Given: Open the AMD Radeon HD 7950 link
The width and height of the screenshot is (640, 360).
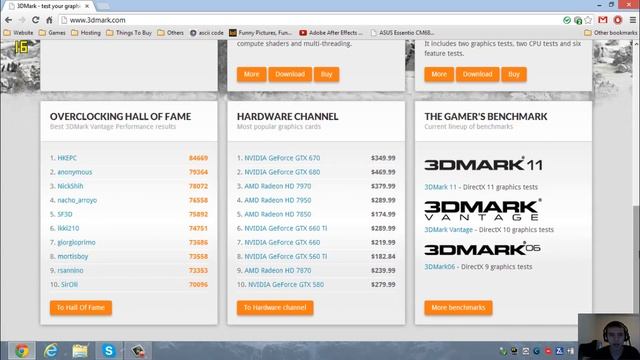Looking at the screenshot, I should 278,200.
